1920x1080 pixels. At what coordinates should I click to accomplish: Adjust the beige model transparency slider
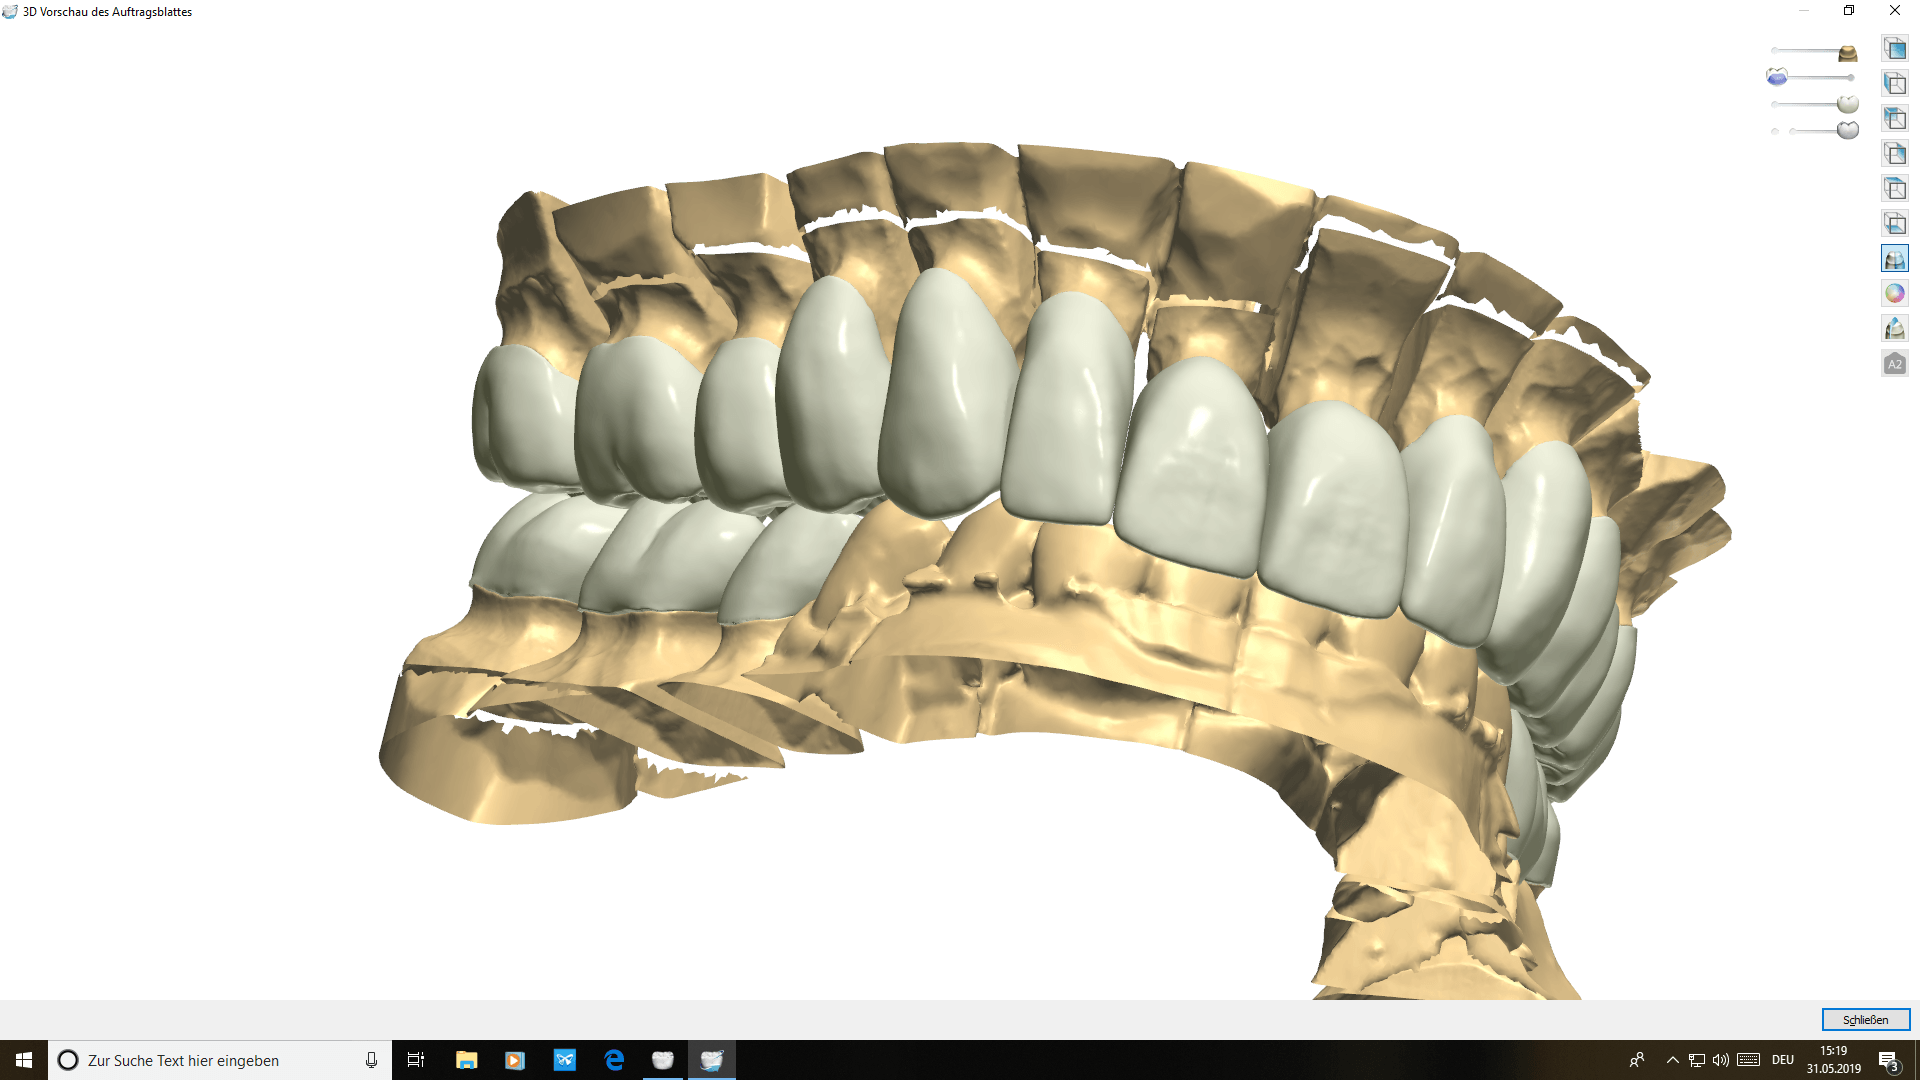click(x=1847, y=52)
